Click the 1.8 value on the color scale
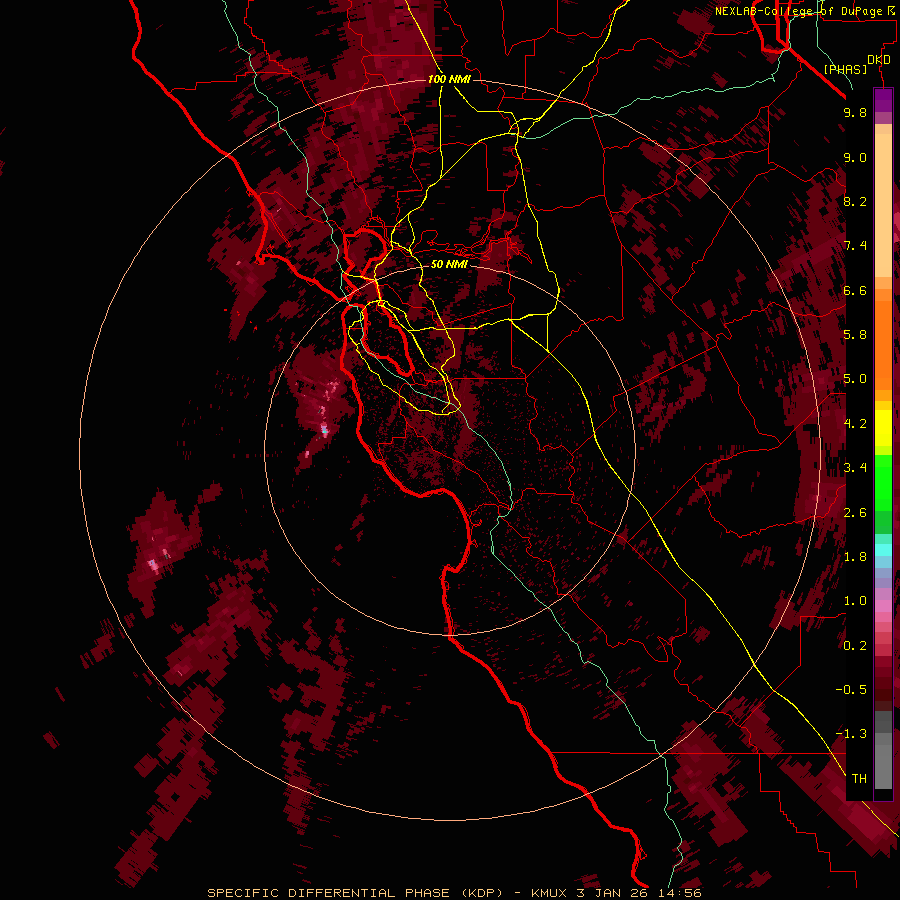This screenshot has width=900, height=900. (855, 557)
